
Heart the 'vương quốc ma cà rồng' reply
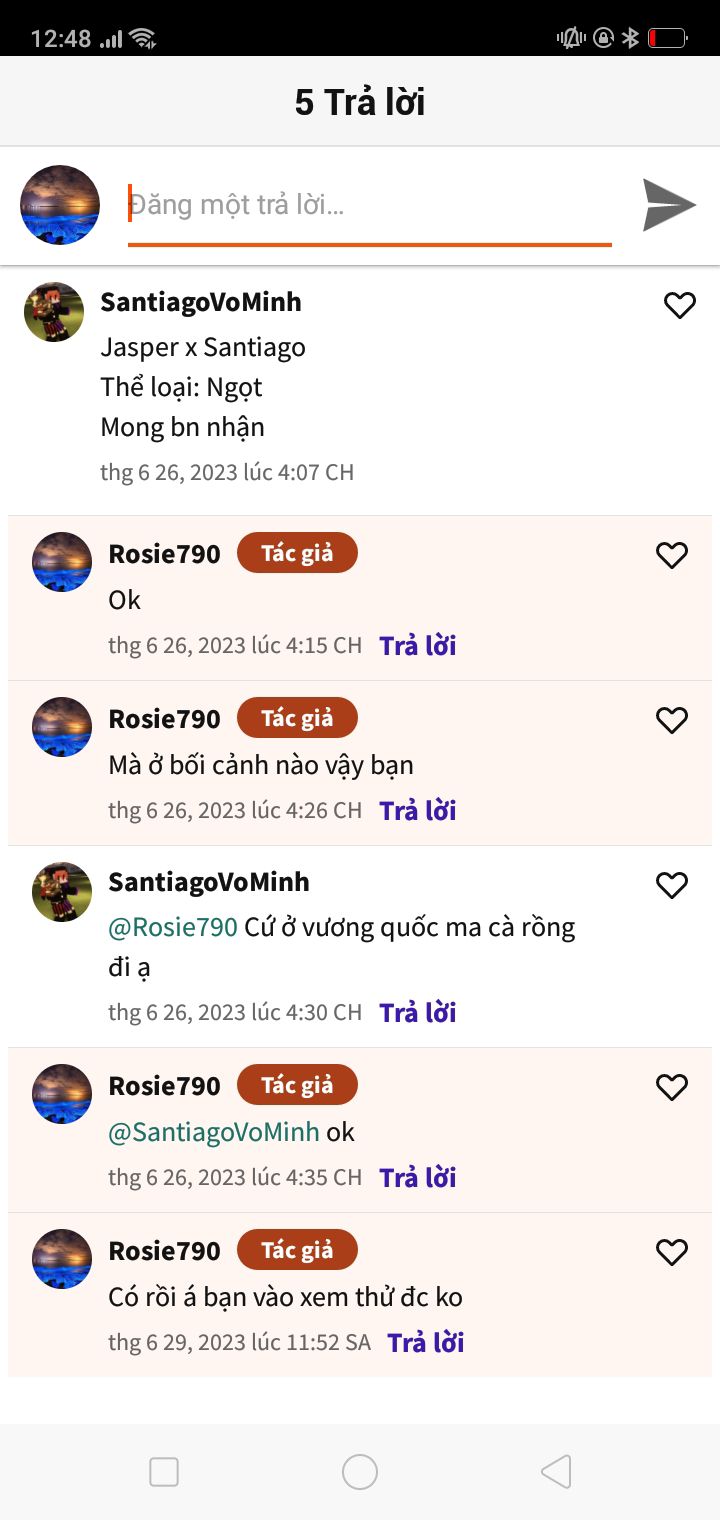pyautogui.click(x=672, y=885)
